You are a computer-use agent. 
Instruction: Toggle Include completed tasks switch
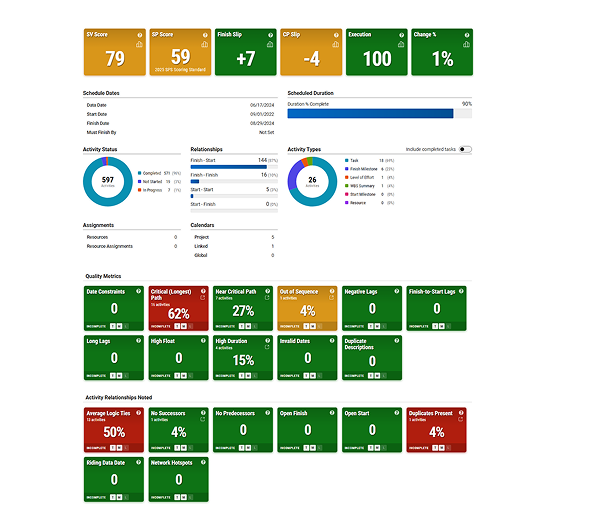pos(465,149)
